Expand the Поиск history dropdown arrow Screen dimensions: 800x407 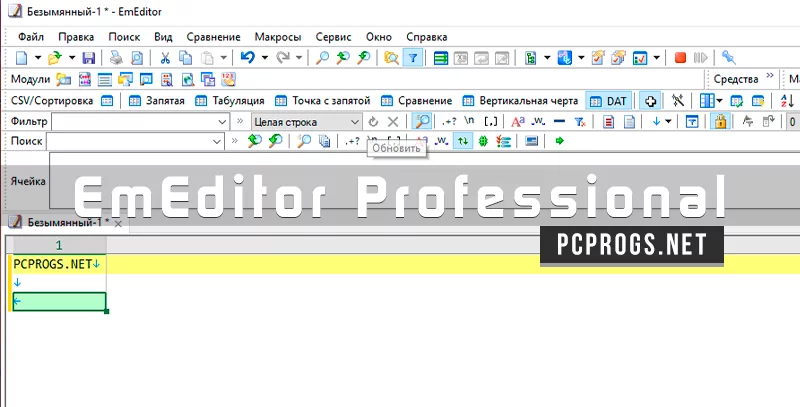(218, 141)
